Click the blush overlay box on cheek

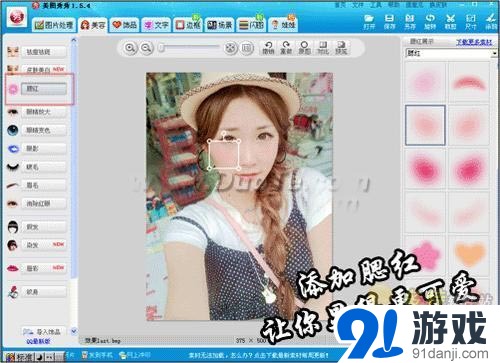[224, 155]
